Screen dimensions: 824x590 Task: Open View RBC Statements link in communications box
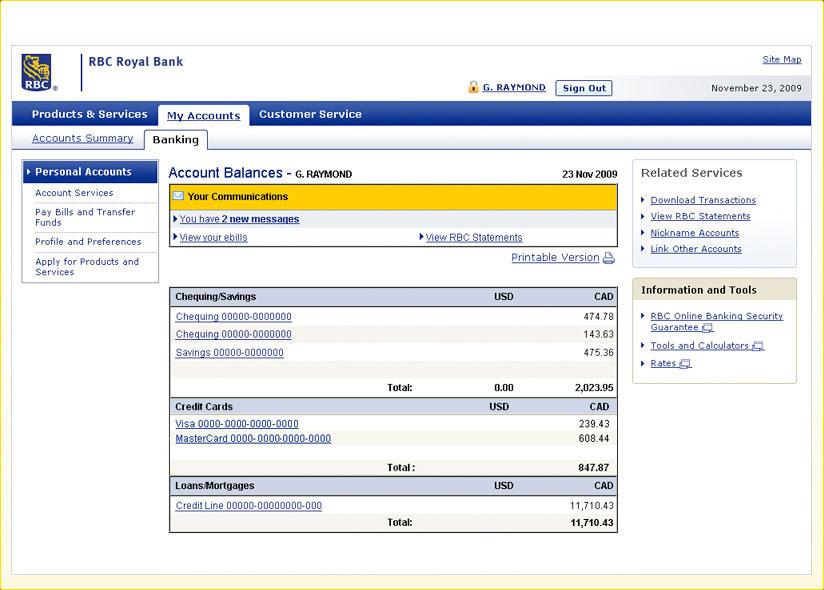(x=473, y=237)
